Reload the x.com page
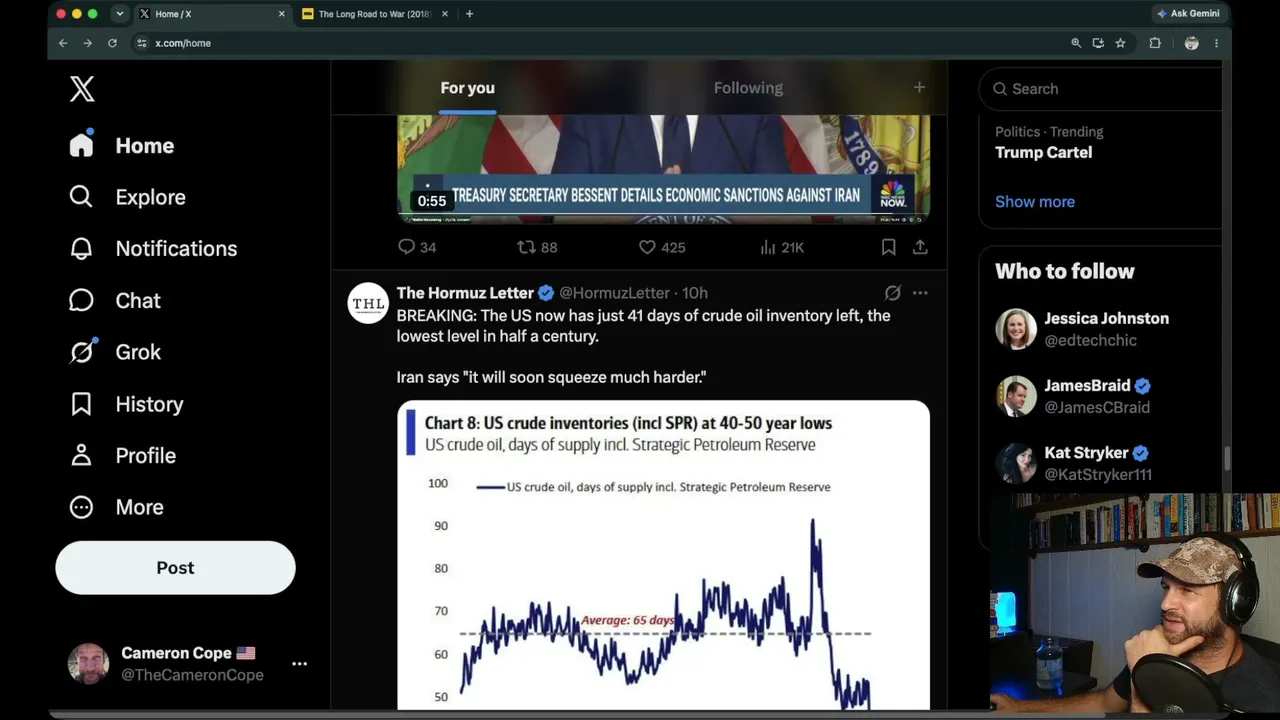1280x720 pixels. (x=112, y=43)
